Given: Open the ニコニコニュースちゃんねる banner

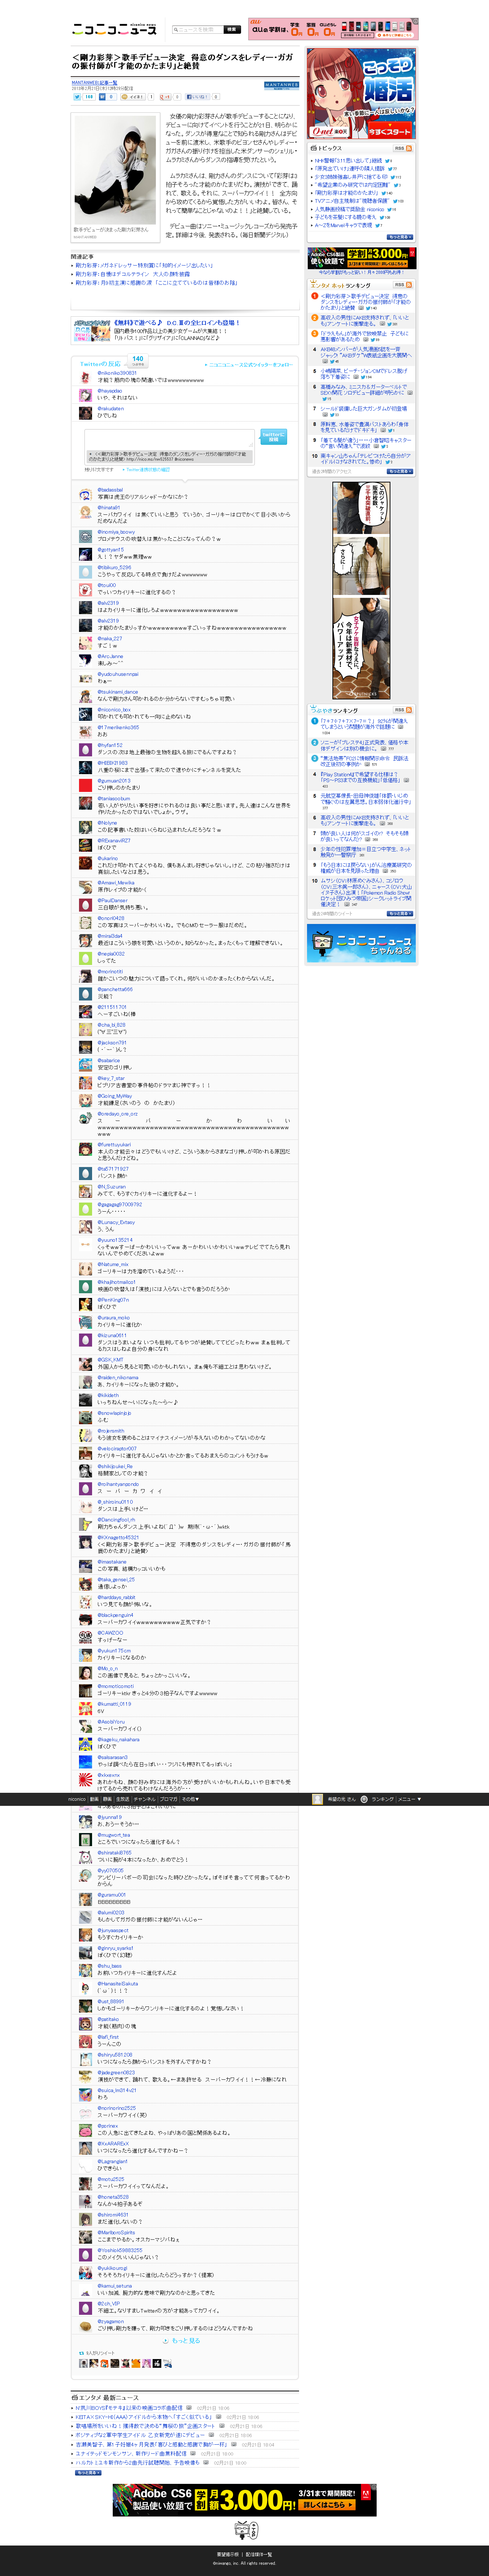Looking at the screenshot, I should (x=361, y=943).
